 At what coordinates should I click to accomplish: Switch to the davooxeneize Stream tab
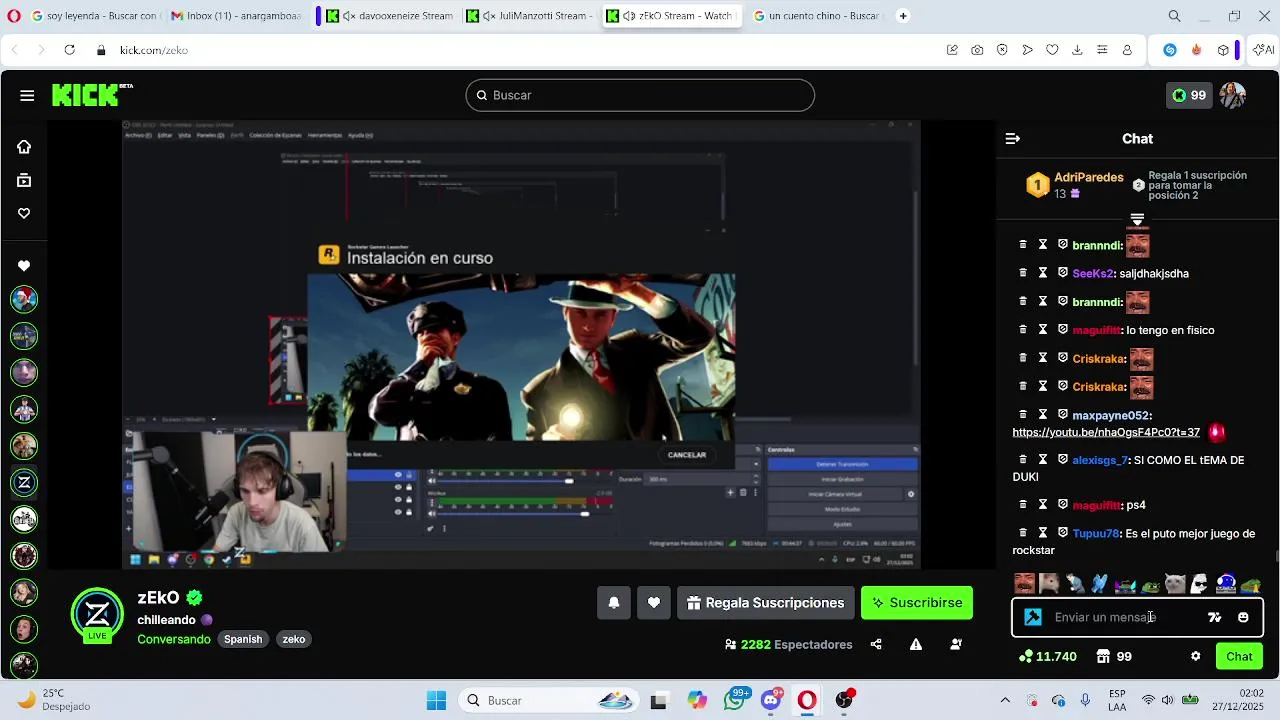tap(390, 16)
